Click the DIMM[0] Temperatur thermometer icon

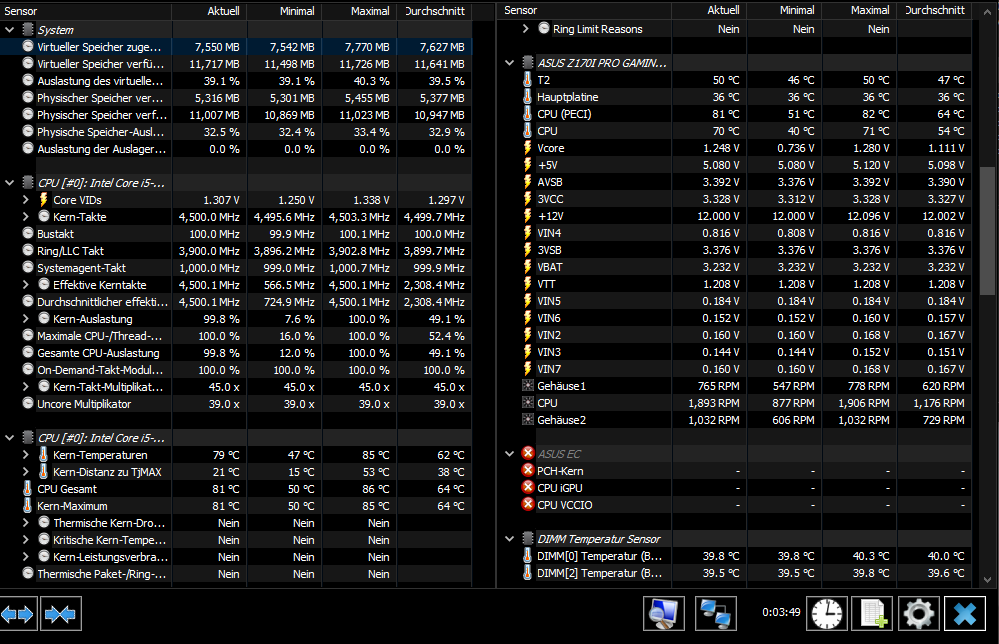click(x=528, y=555)
